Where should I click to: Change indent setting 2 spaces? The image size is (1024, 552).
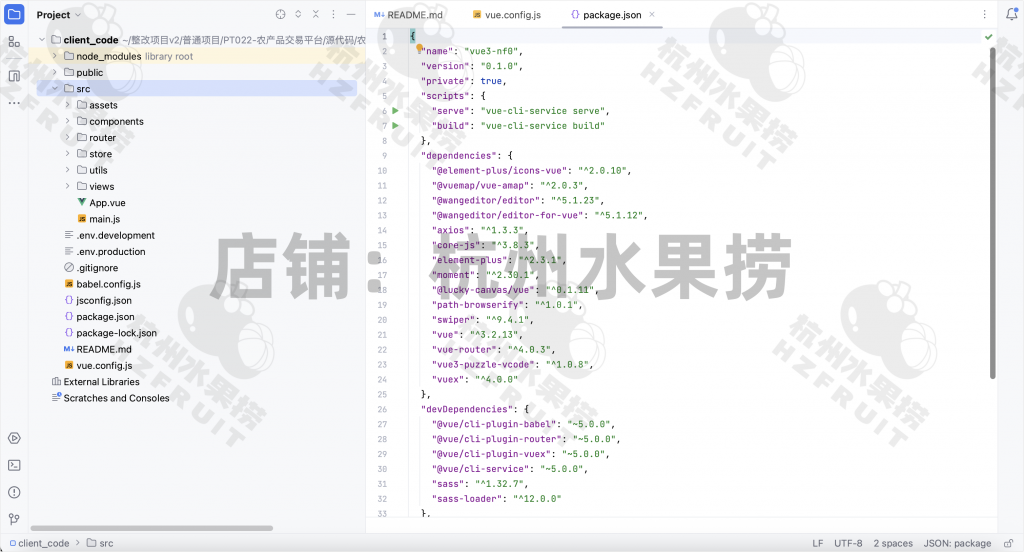(x=893, y=543)
